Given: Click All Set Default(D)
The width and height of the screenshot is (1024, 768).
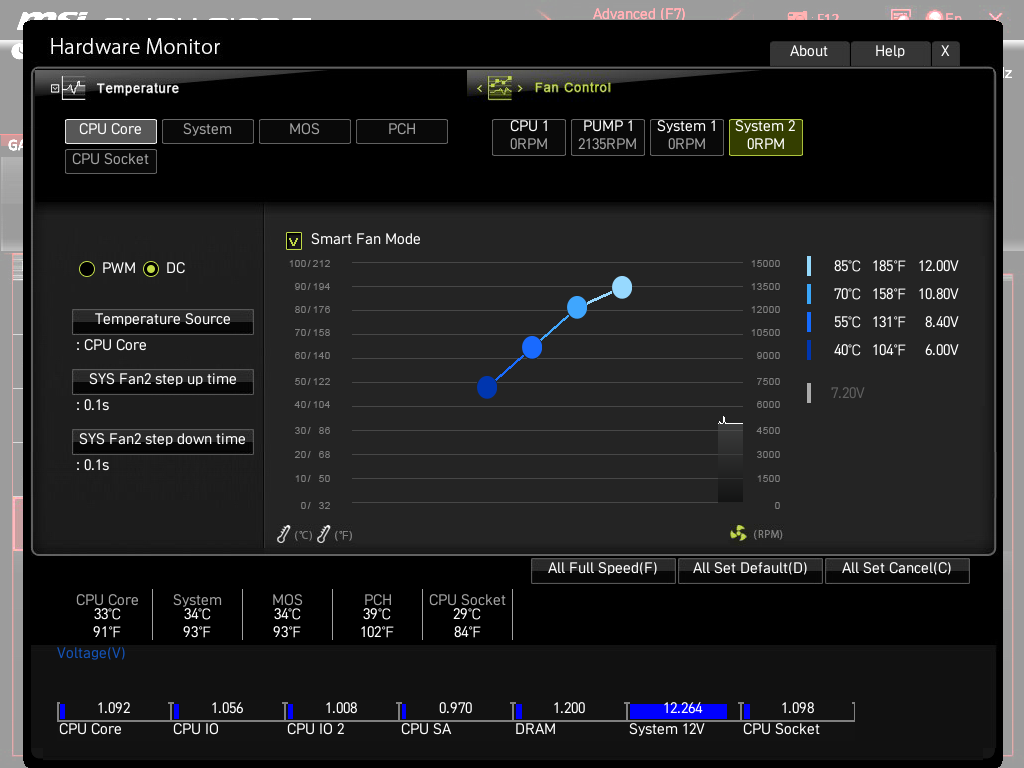Looking at the screenshot, I should (x=750, y=569).
